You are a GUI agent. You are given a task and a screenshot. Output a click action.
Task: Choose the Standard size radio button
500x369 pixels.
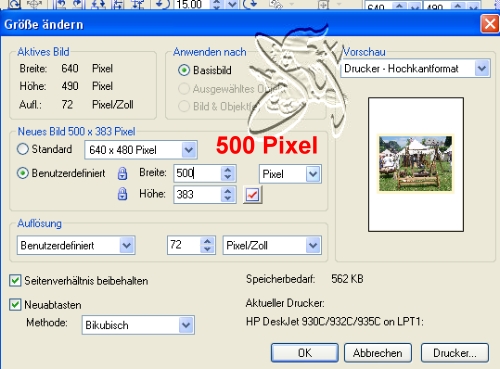(23, 149)
